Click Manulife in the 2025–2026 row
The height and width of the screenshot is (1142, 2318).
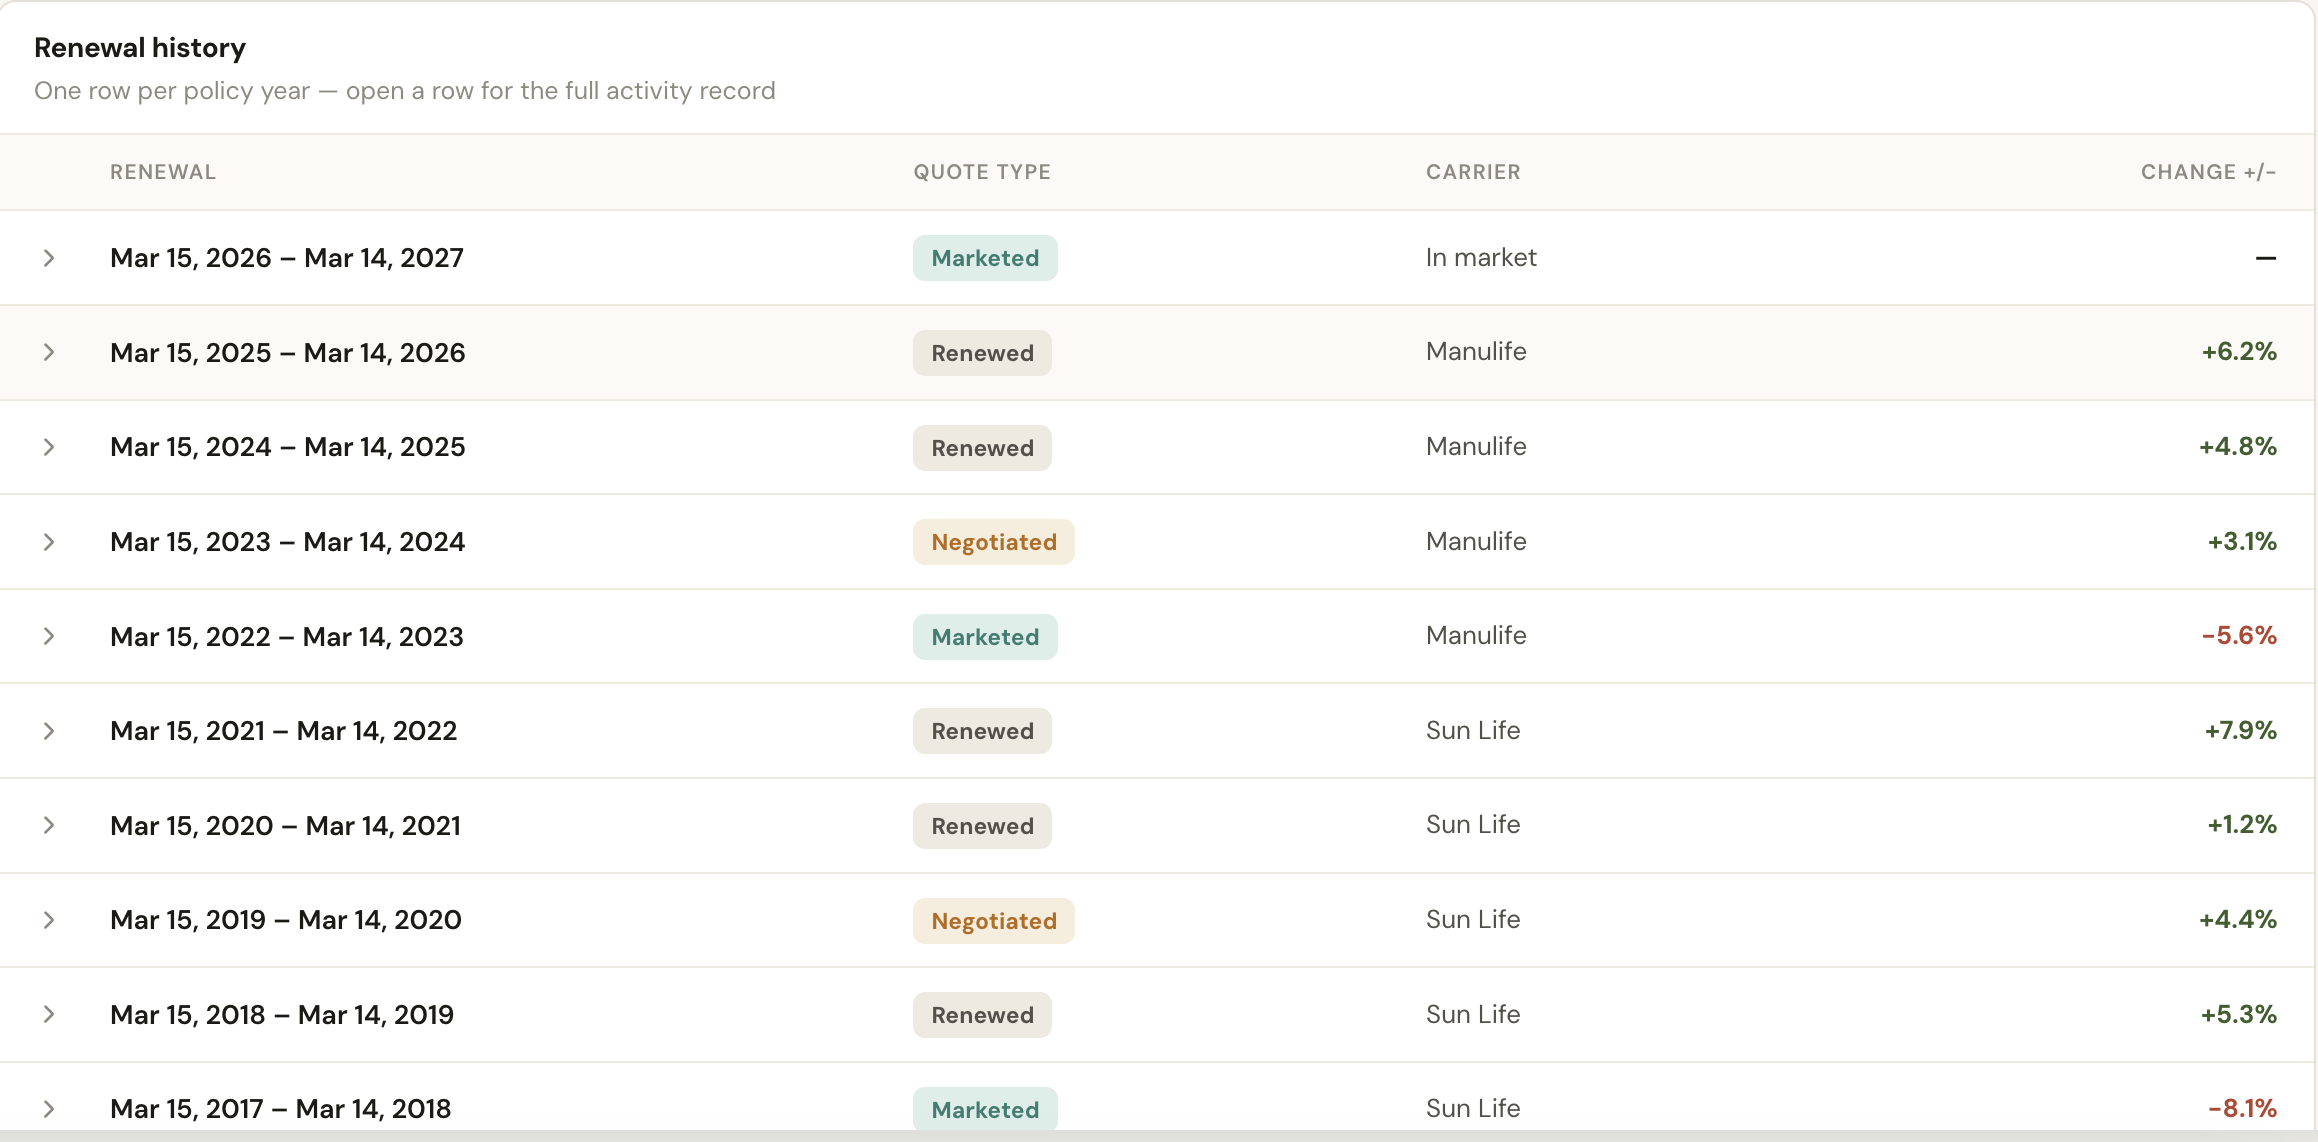(x=1476, y=351)
